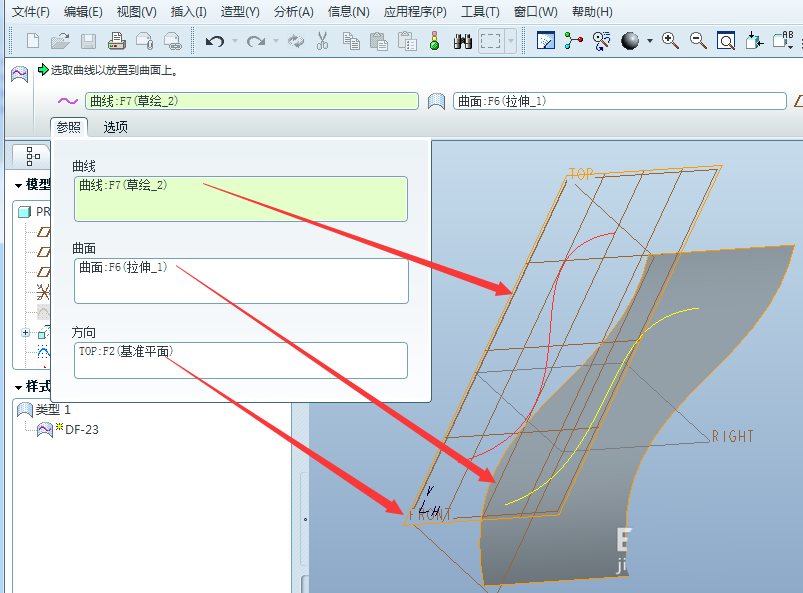Select the shaded sphere display icon
Viewport: 803px width, 593px height.
[630, 41]
